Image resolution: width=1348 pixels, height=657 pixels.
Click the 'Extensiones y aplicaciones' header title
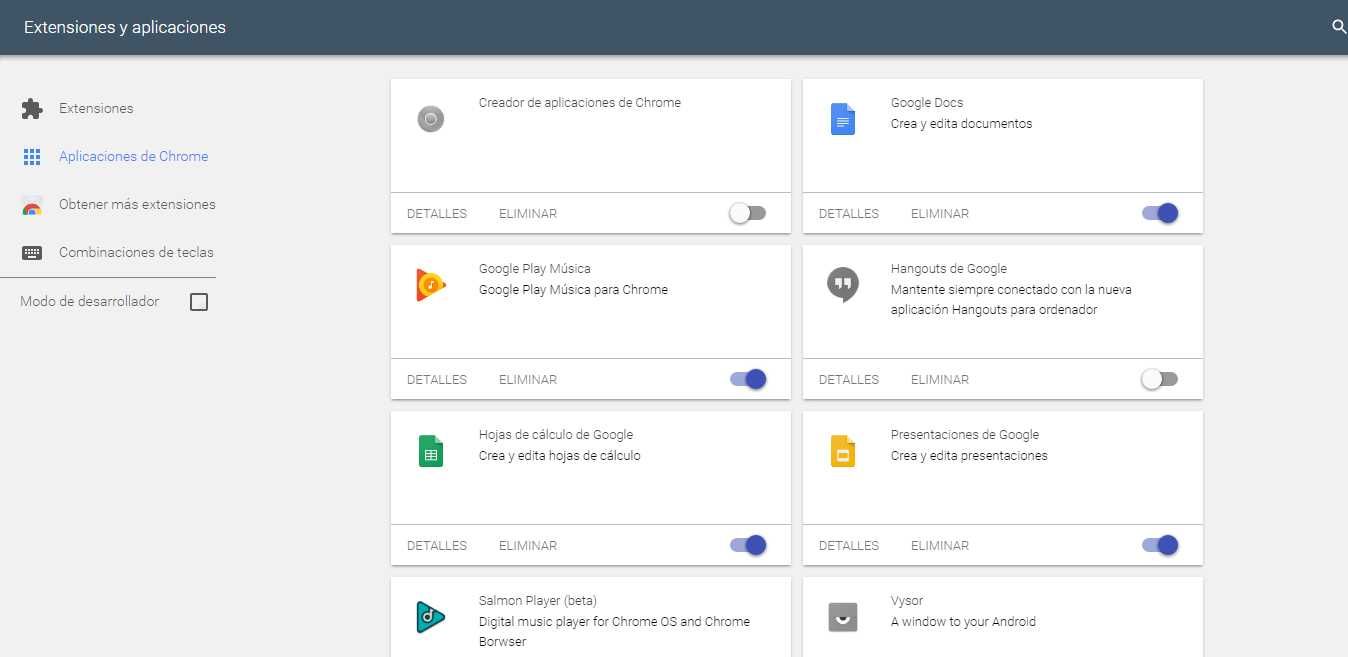[x=125, y=27]
